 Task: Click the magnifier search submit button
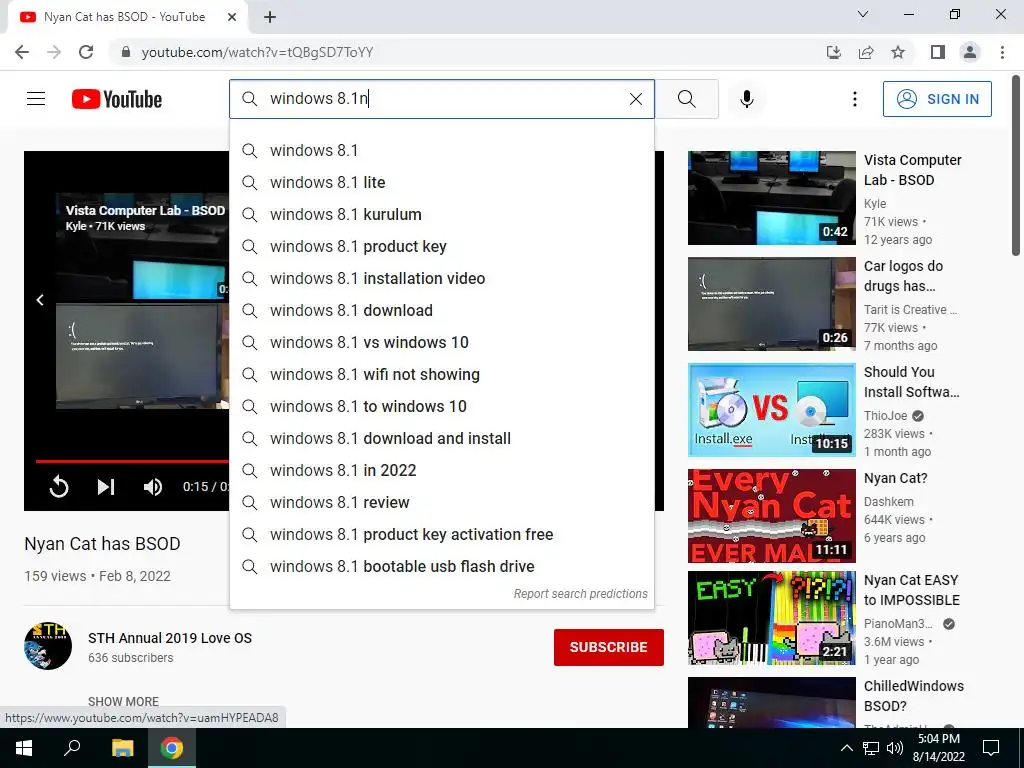[686, 99]
